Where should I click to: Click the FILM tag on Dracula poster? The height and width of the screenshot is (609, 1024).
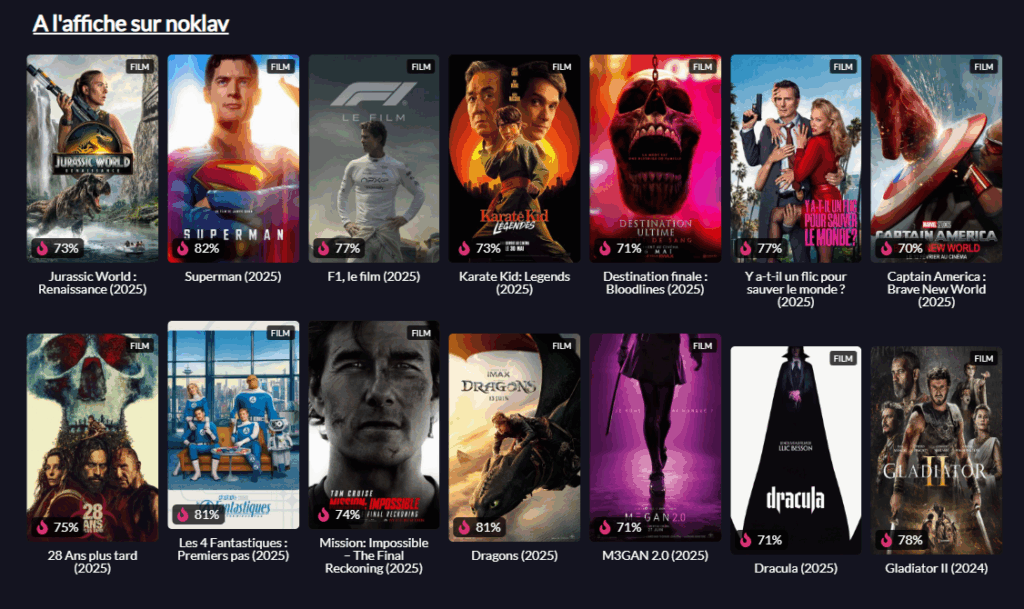click(x=842, y=358)
